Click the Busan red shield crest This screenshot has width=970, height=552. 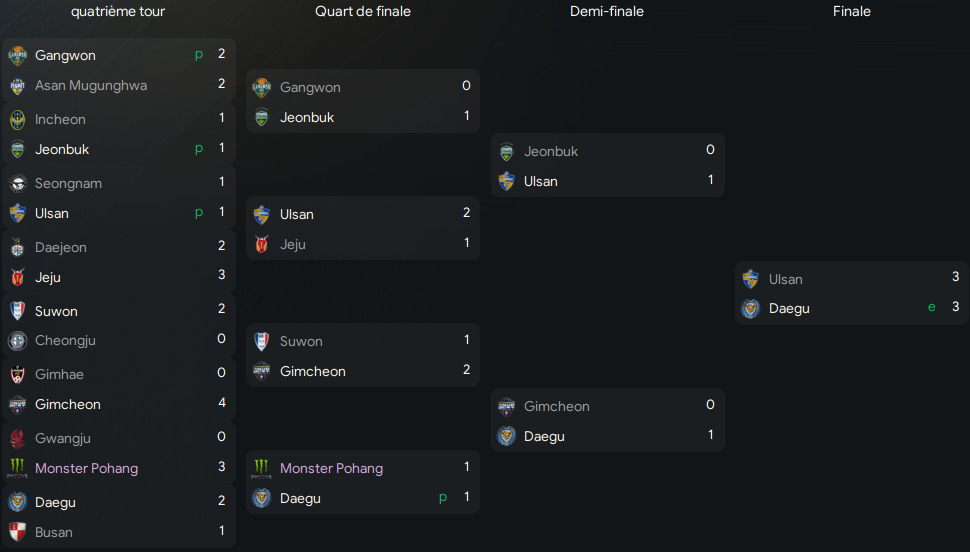point(17,533)
